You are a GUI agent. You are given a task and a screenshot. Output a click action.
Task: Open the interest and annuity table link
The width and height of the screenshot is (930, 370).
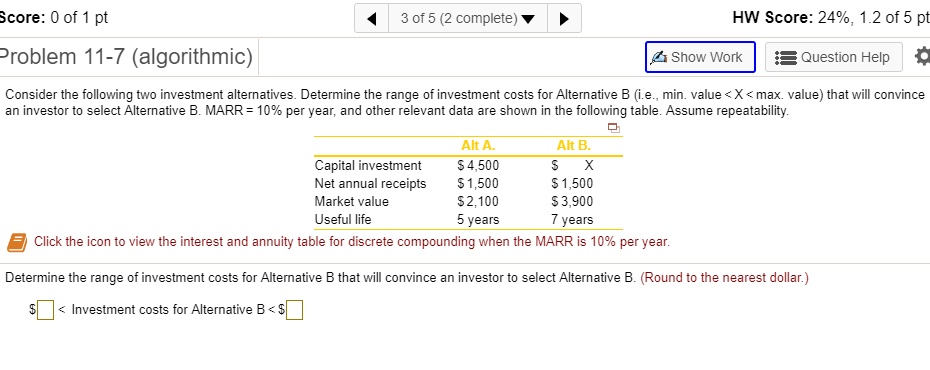tap(352, 242)
